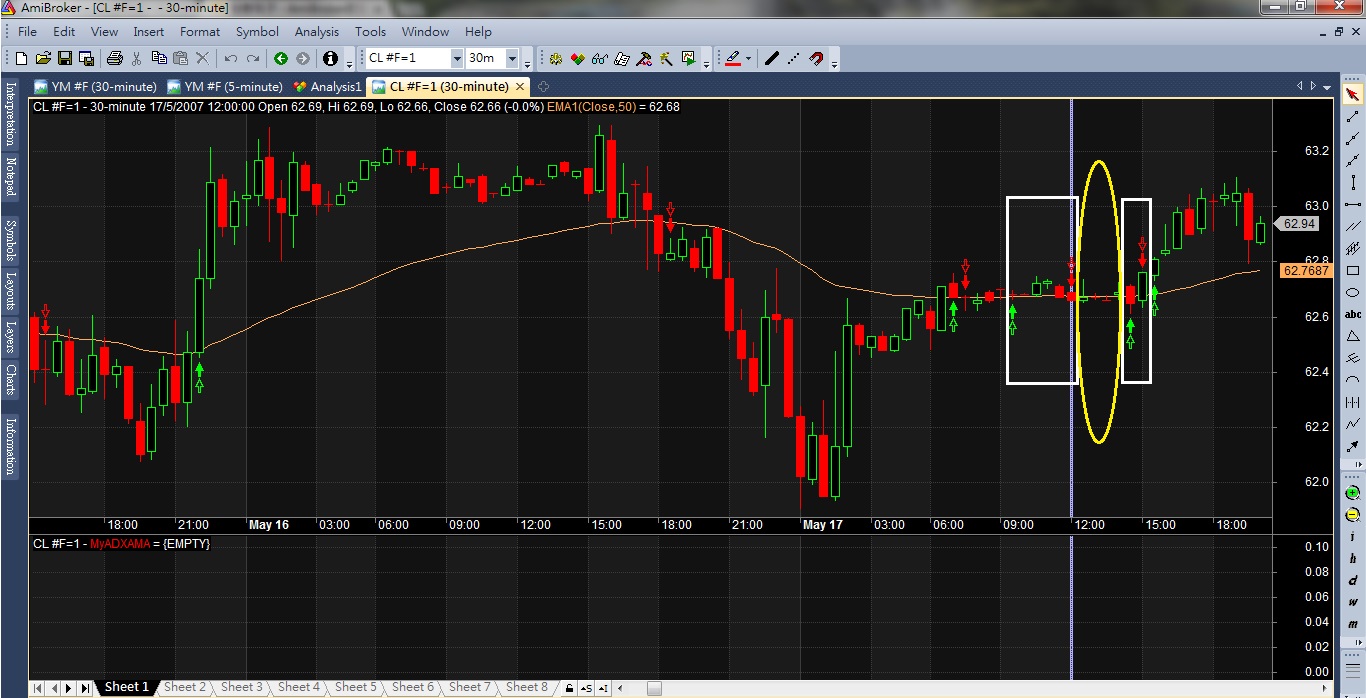This screenshot has height=698, width=1366.
Task: Select the zig-zag line tool
Action: tap(1353, 424)
